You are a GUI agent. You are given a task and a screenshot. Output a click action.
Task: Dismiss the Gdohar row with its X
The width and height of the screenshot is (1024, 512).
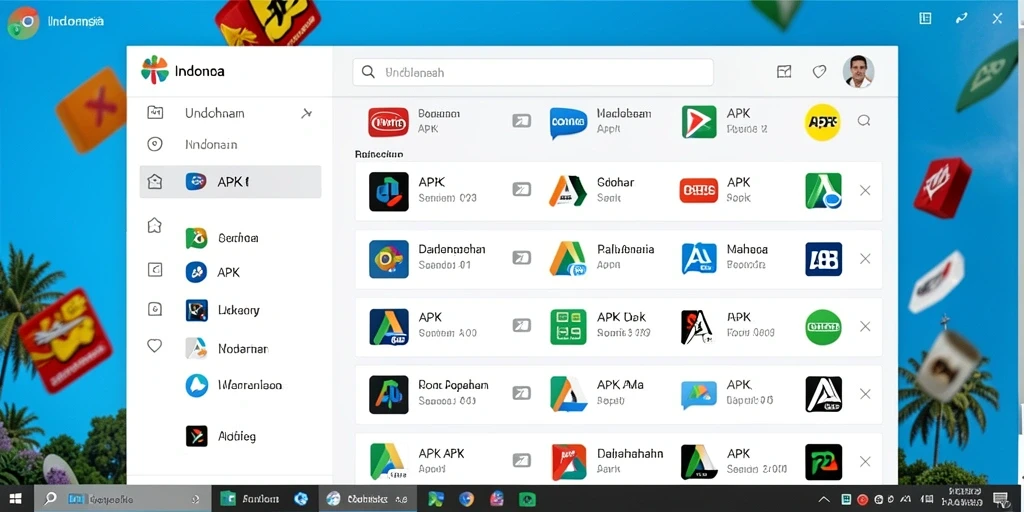tap(865, 190)
